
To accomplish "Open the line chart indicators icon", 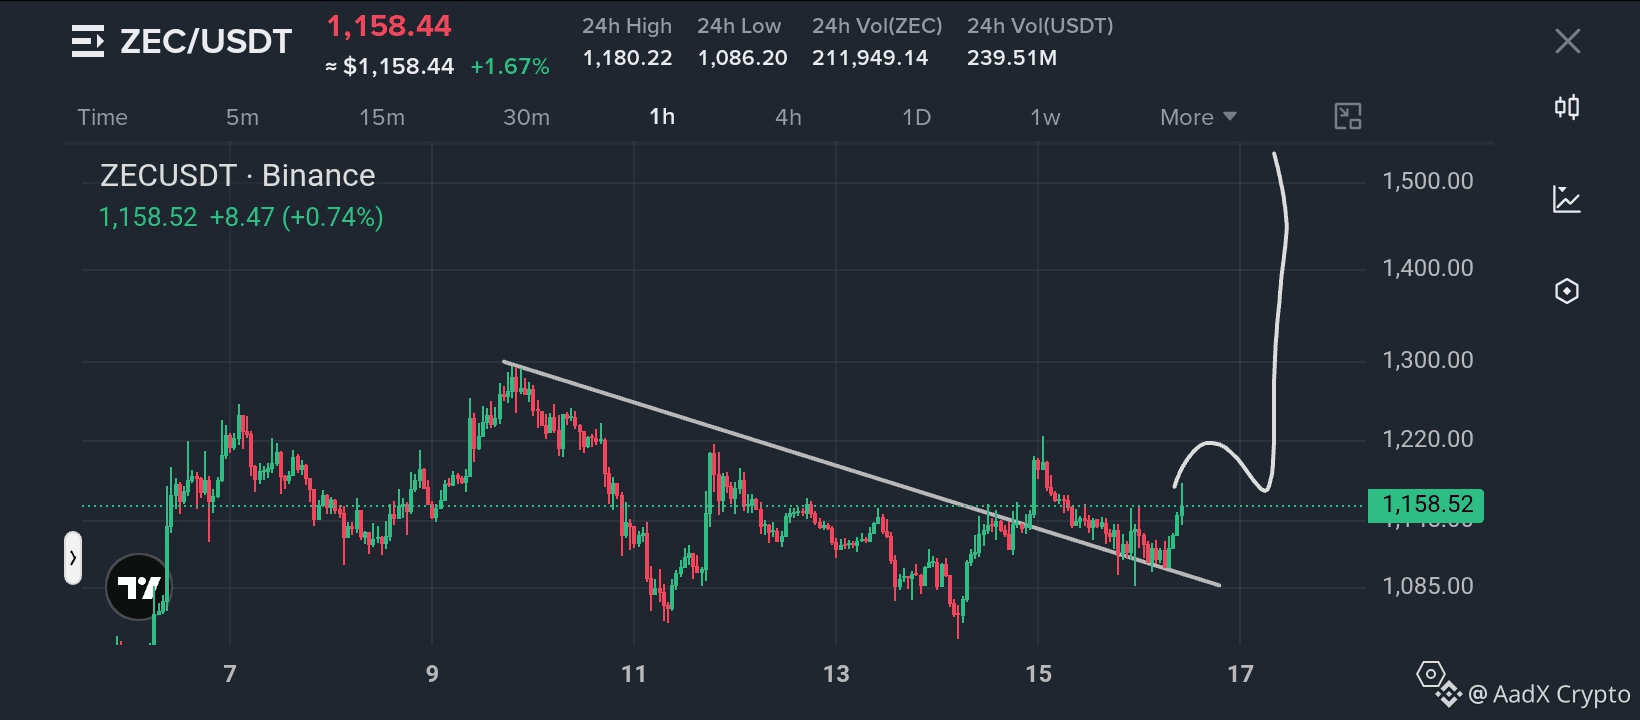I will point(1567,199).
